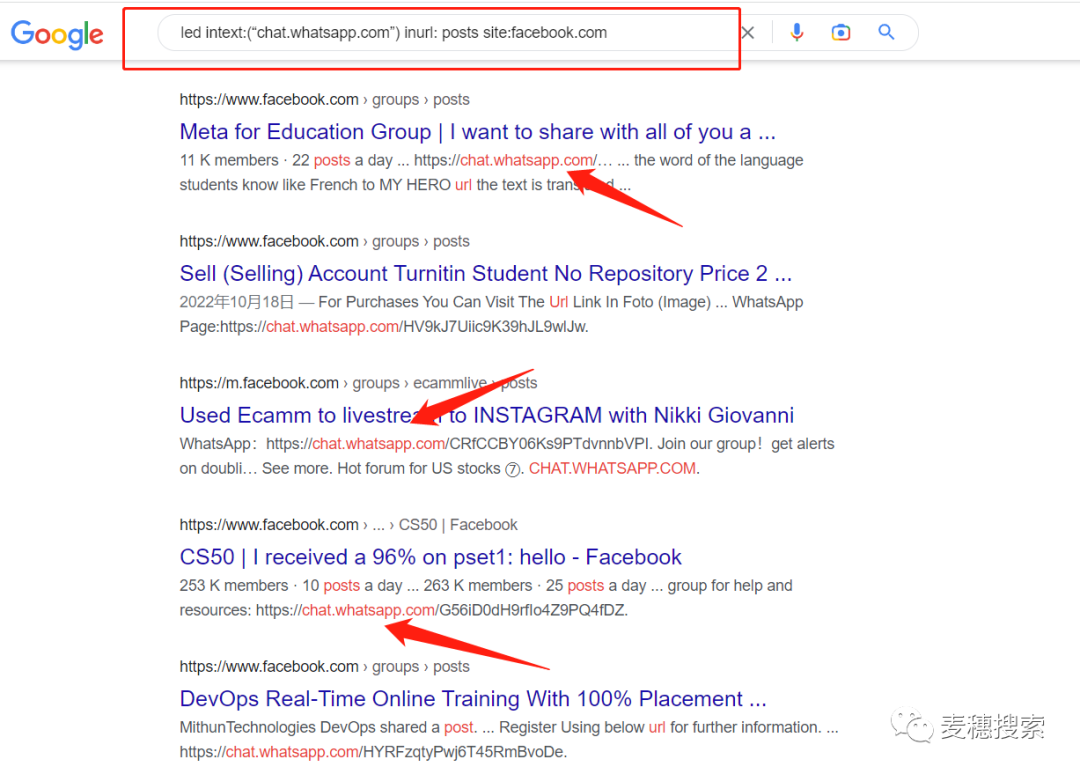This screenshot has width=1080, height=774.
Task: Open the Sell Account Turnitin Student result
Action: [485, 274]
